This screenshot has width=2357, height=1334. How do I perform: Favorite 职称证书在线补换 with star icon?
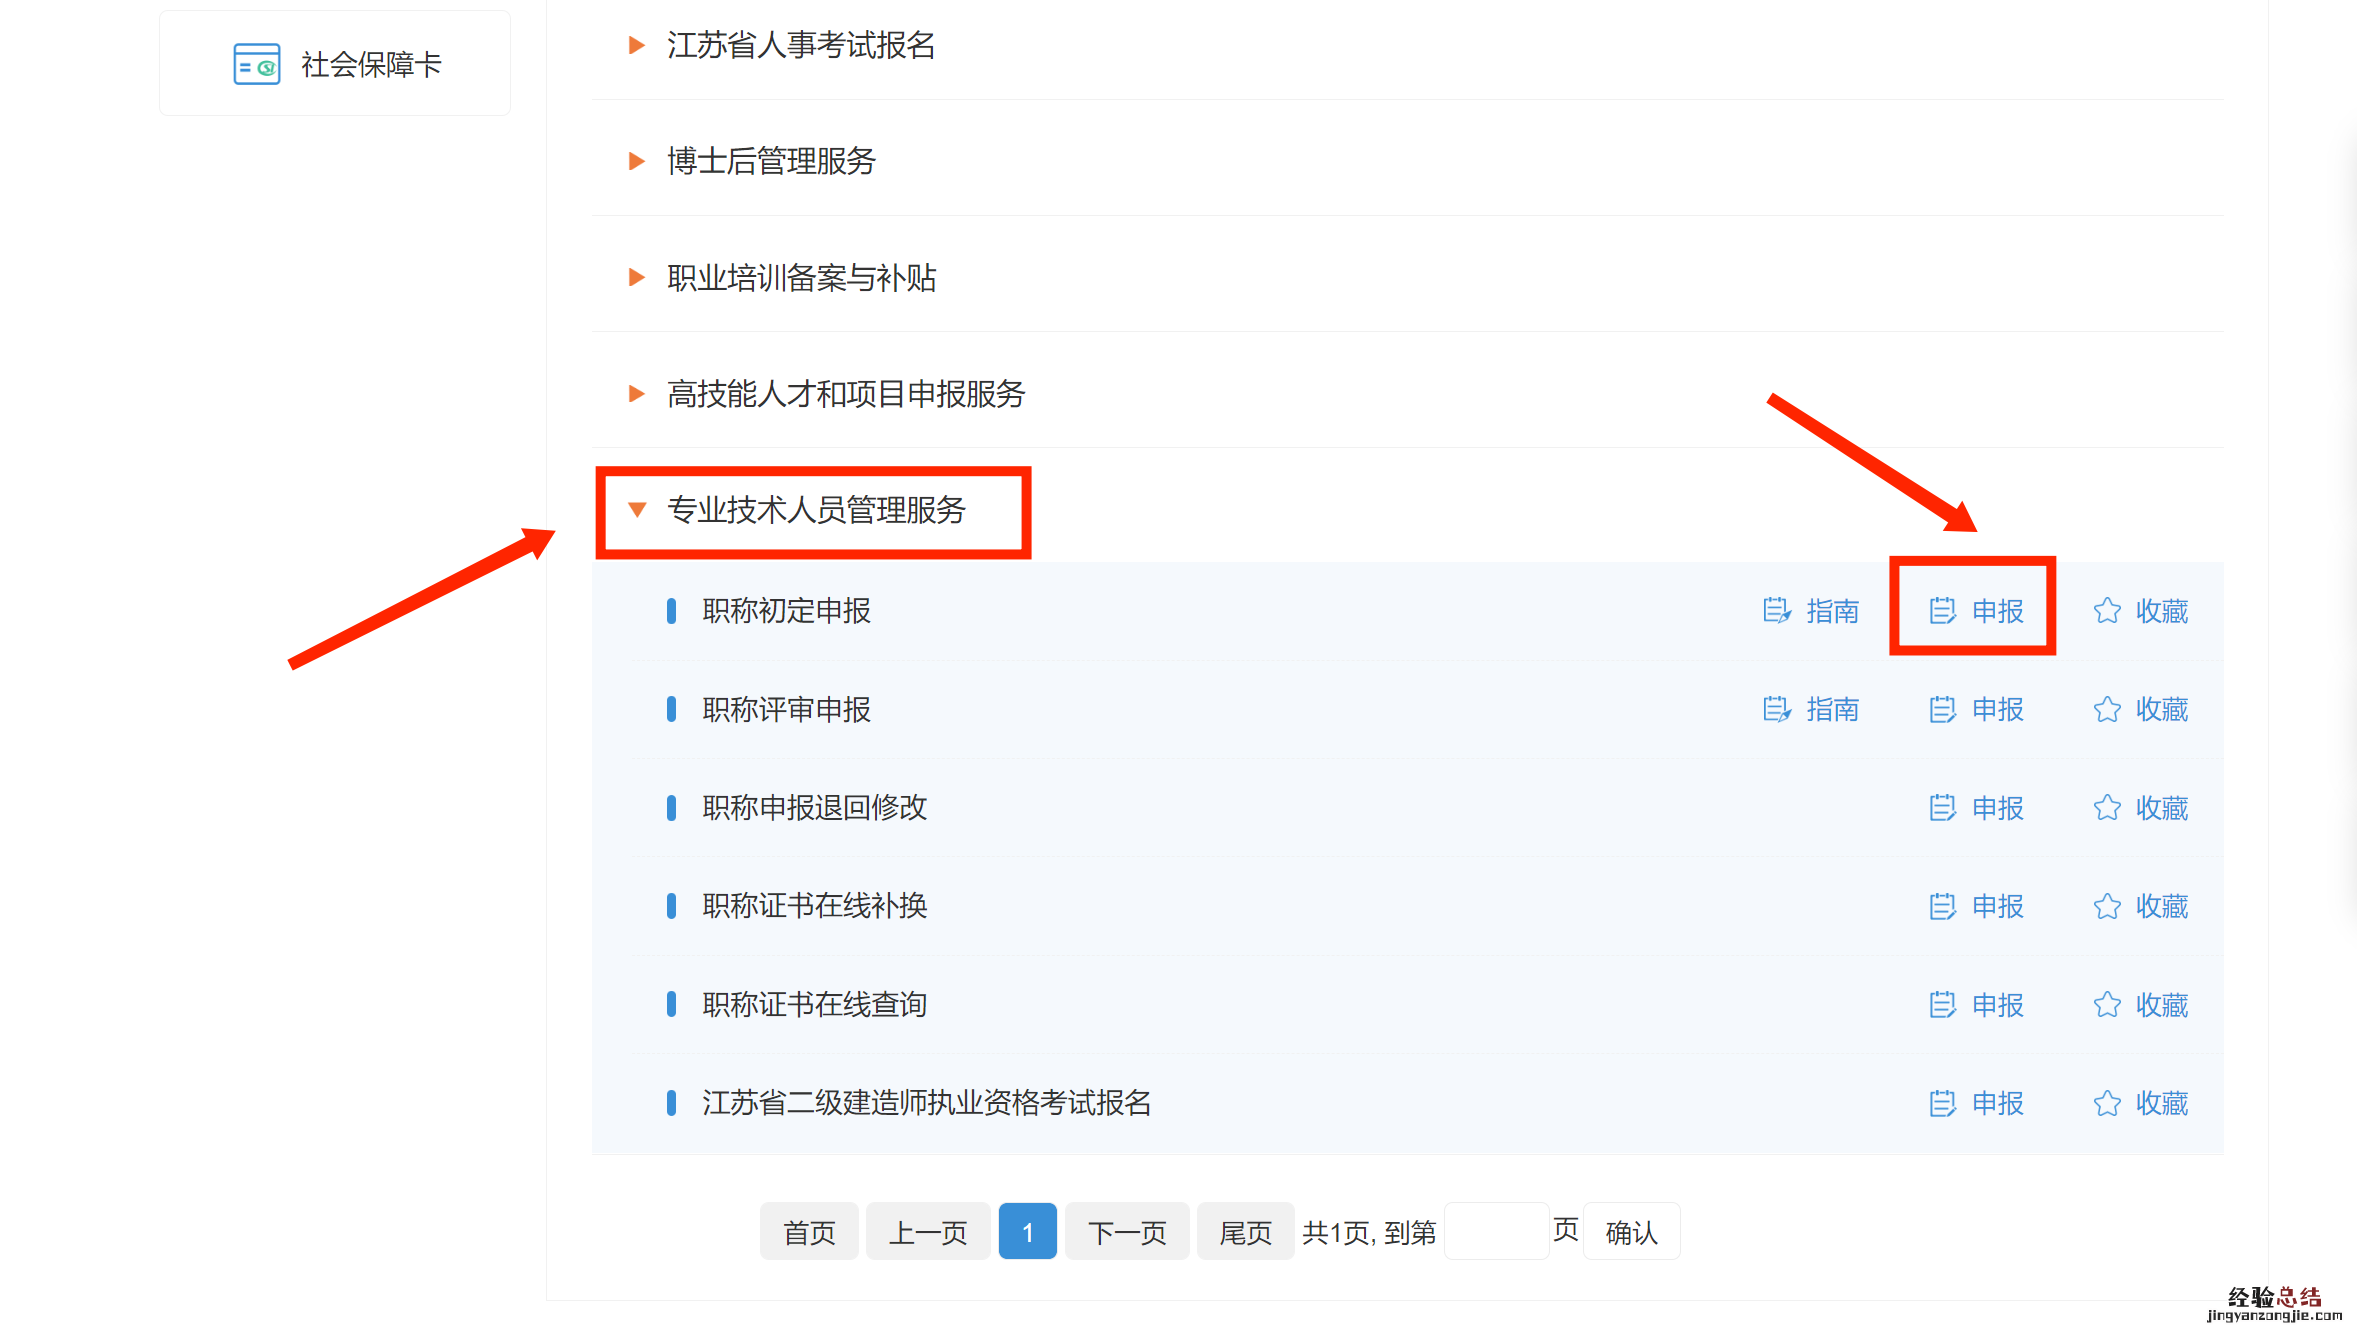click(x=2107, y=906)
